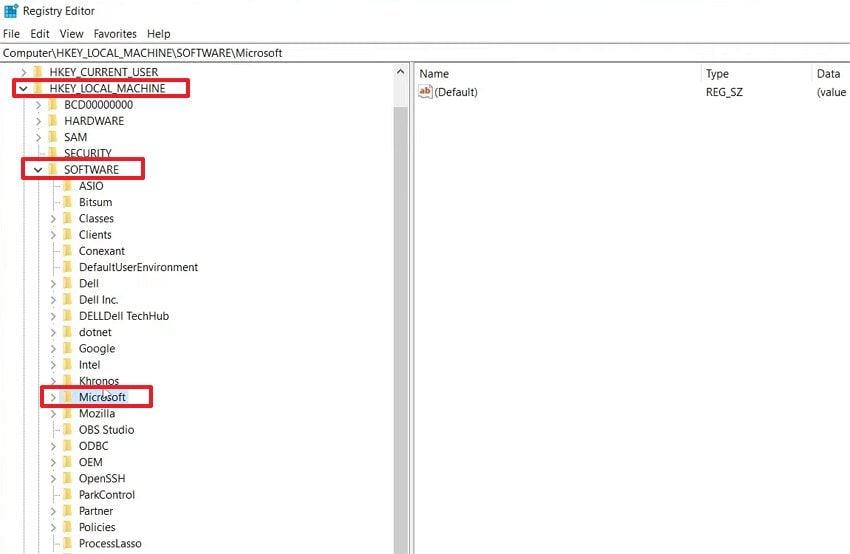Expand the Policies key chevron
850x554 pixels.
(x=53, y=527)
